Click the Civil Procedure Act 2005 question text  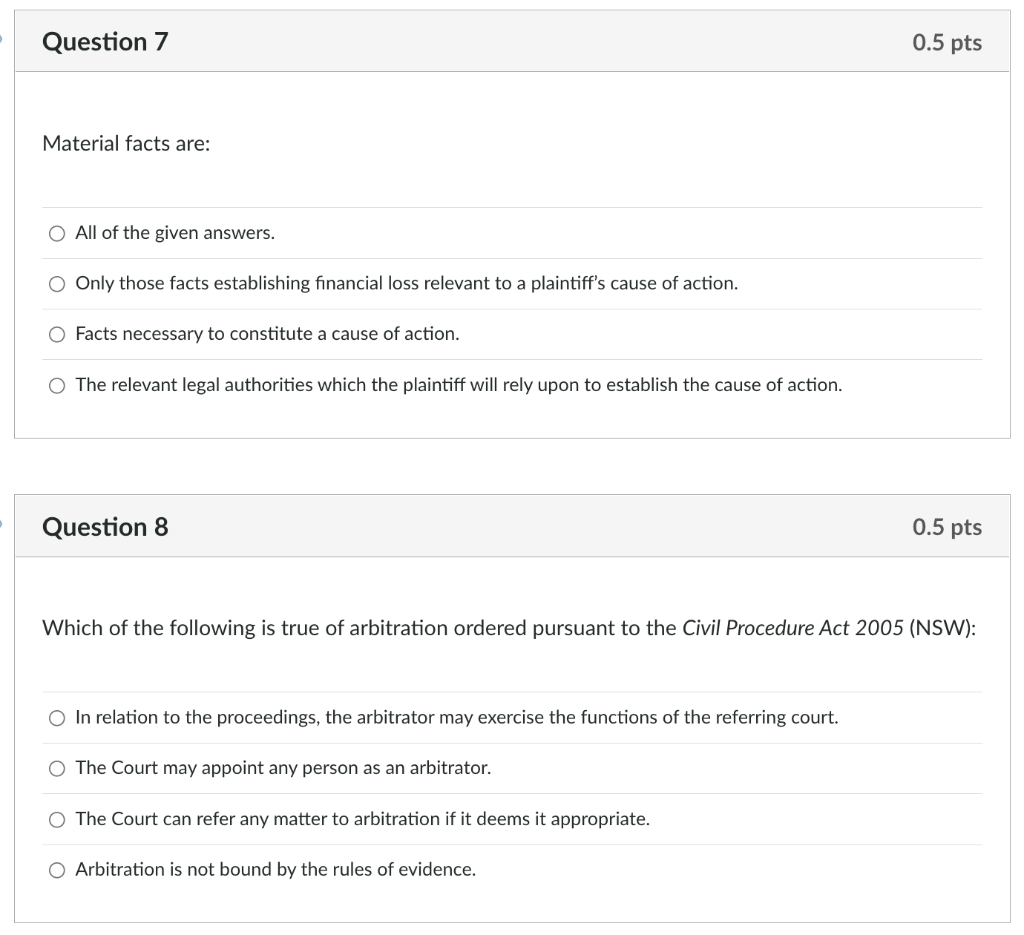(510, 628)
